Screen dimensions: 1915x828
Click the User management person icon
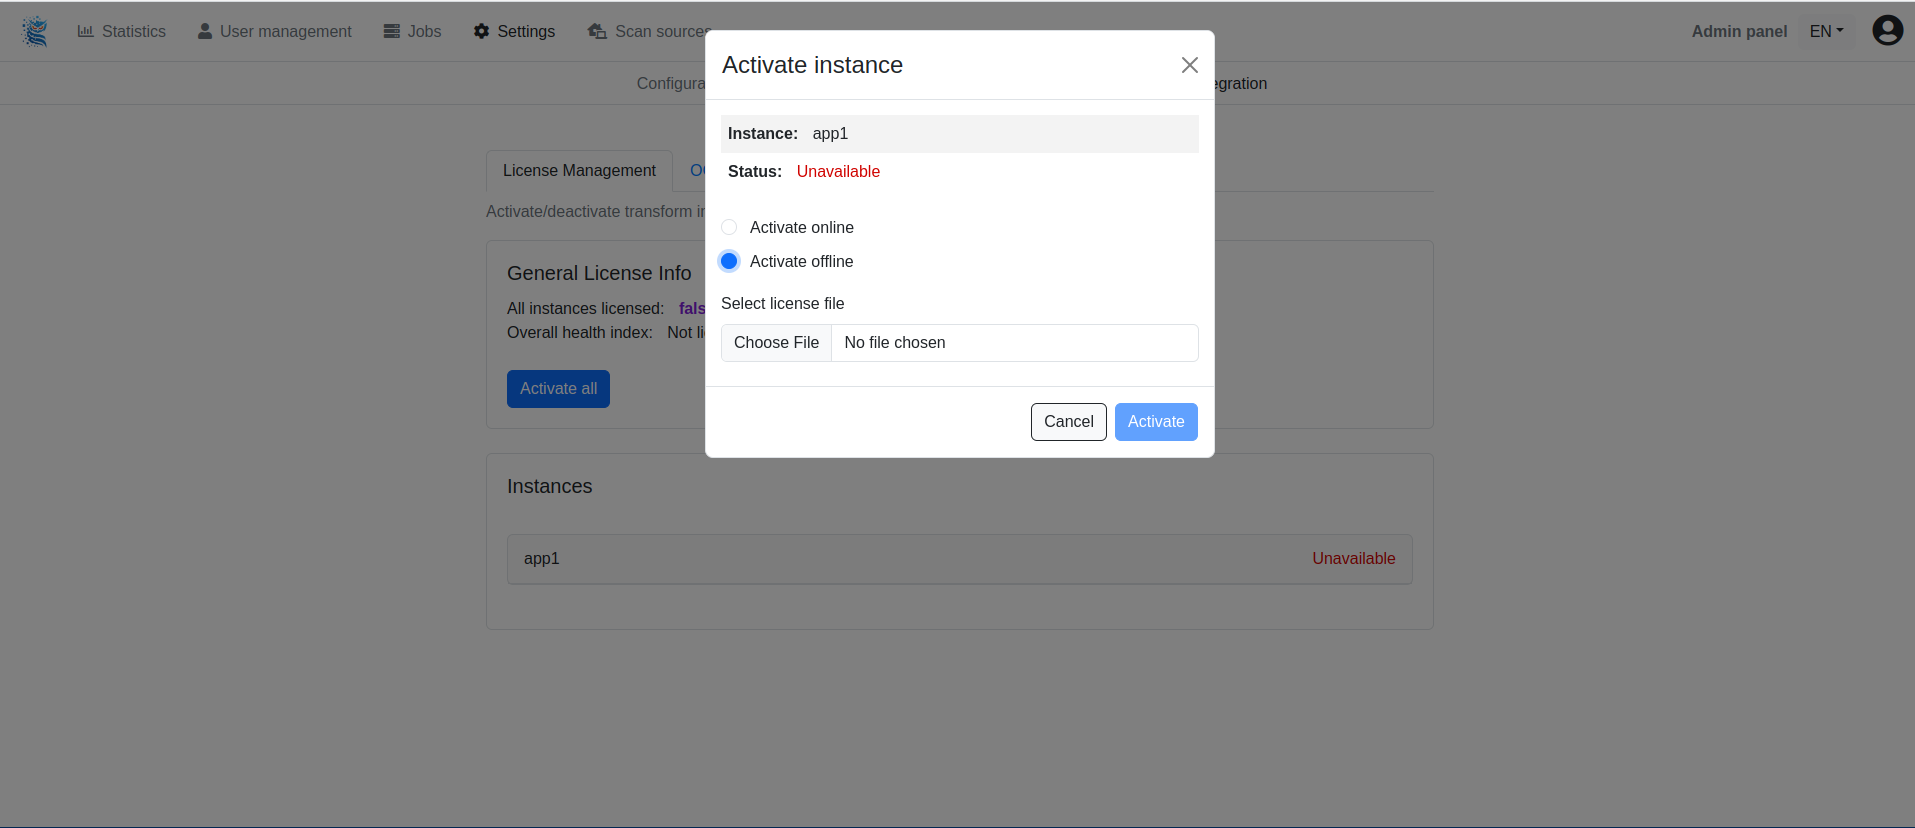pyautogui.click(x=205, y=31)
